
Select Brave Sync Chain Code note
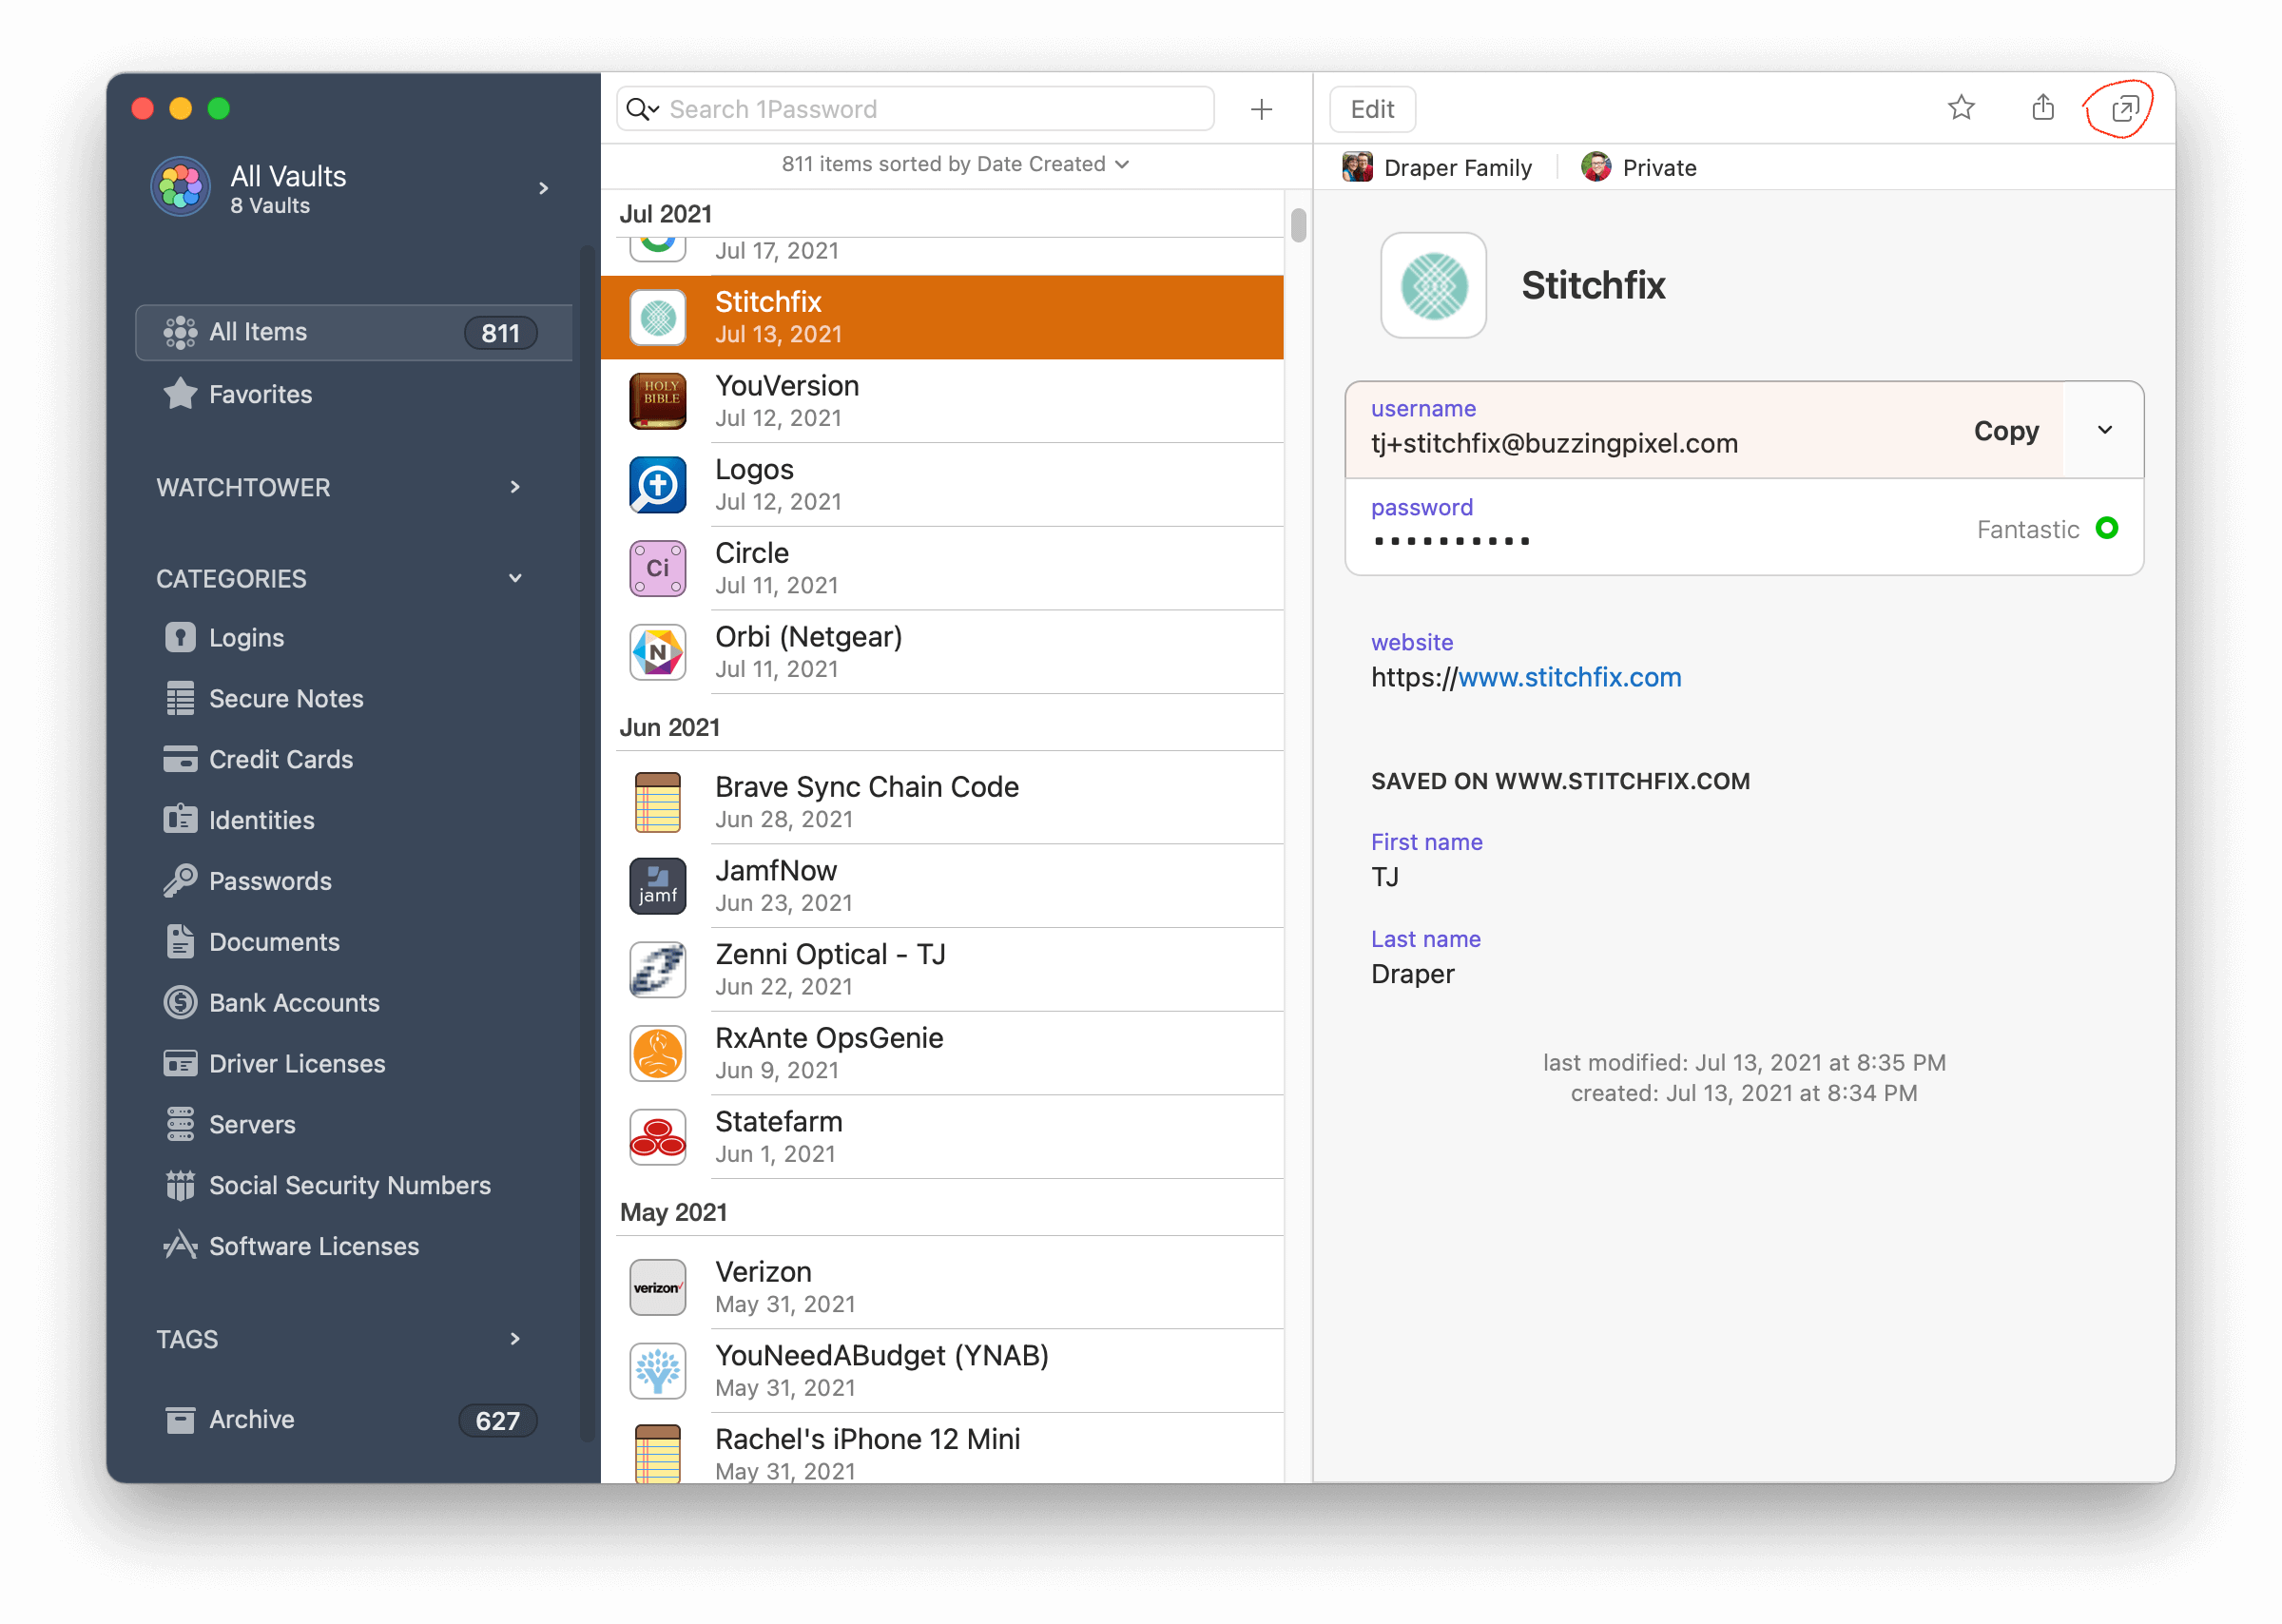[942, 802]
